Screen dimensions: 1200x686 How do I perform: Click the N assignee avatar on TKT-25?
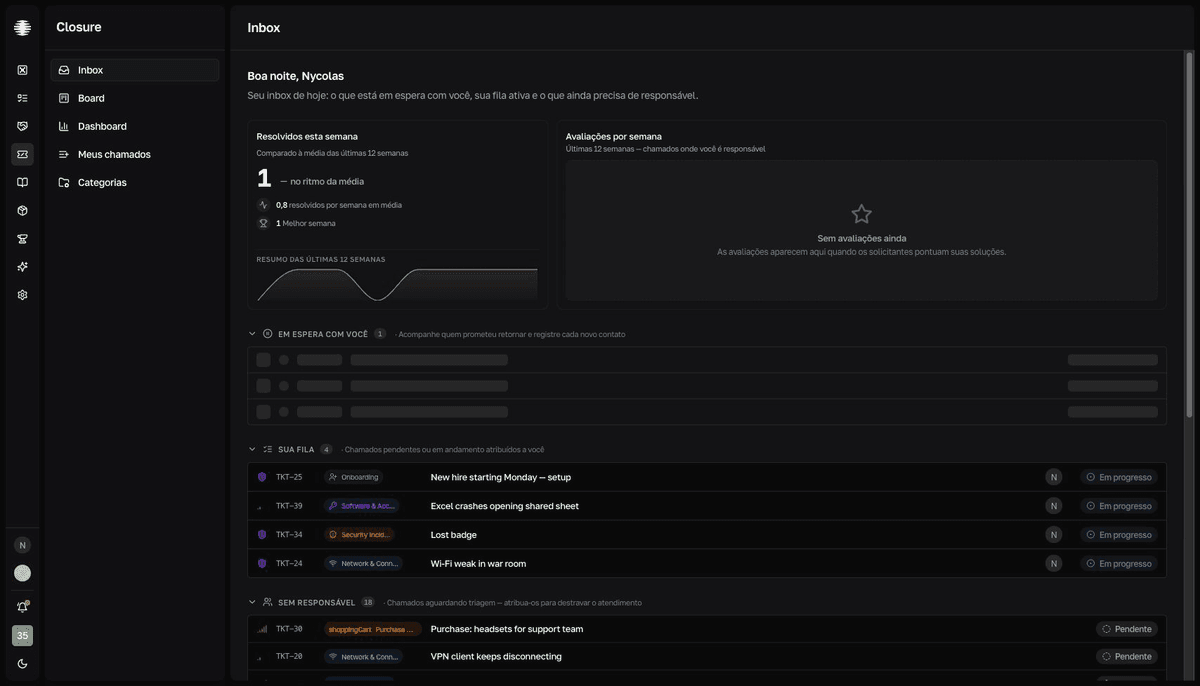(x=1053, y=477)
